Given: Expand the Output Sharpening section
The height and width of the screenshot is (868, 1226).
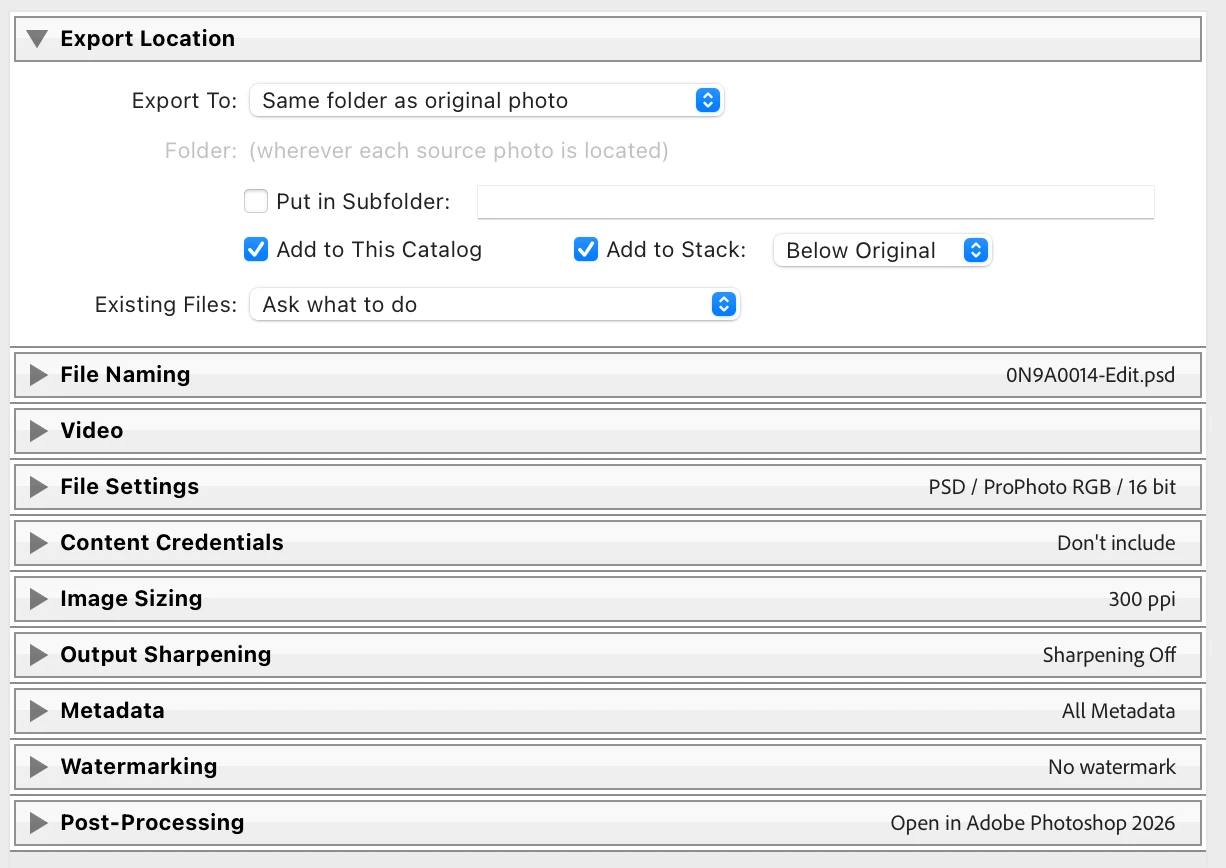Looking at the screenshot, I should click(x=39, y=655).
